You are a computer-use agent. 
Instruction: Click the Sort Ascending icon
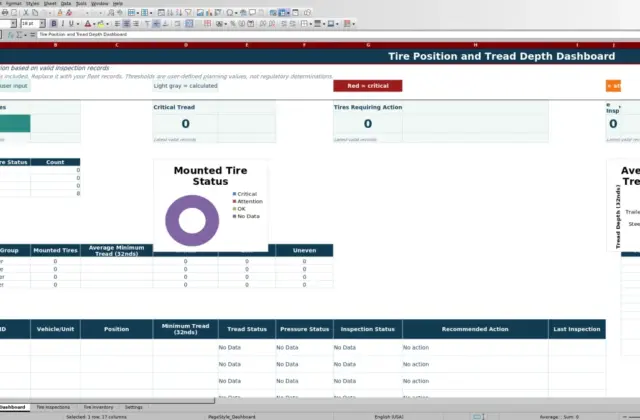(x=169, y=13)
